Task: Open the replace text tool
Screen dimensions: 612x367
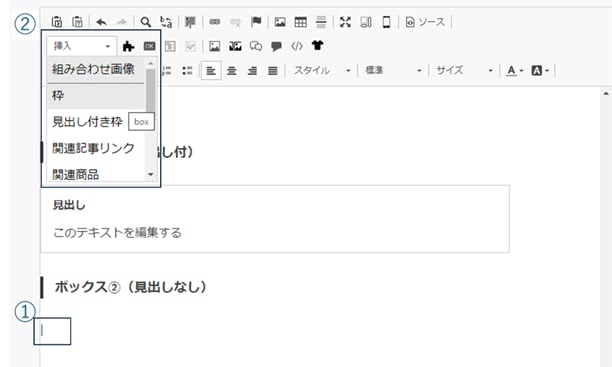Action: pyautogui.click(x=166, y=22)
